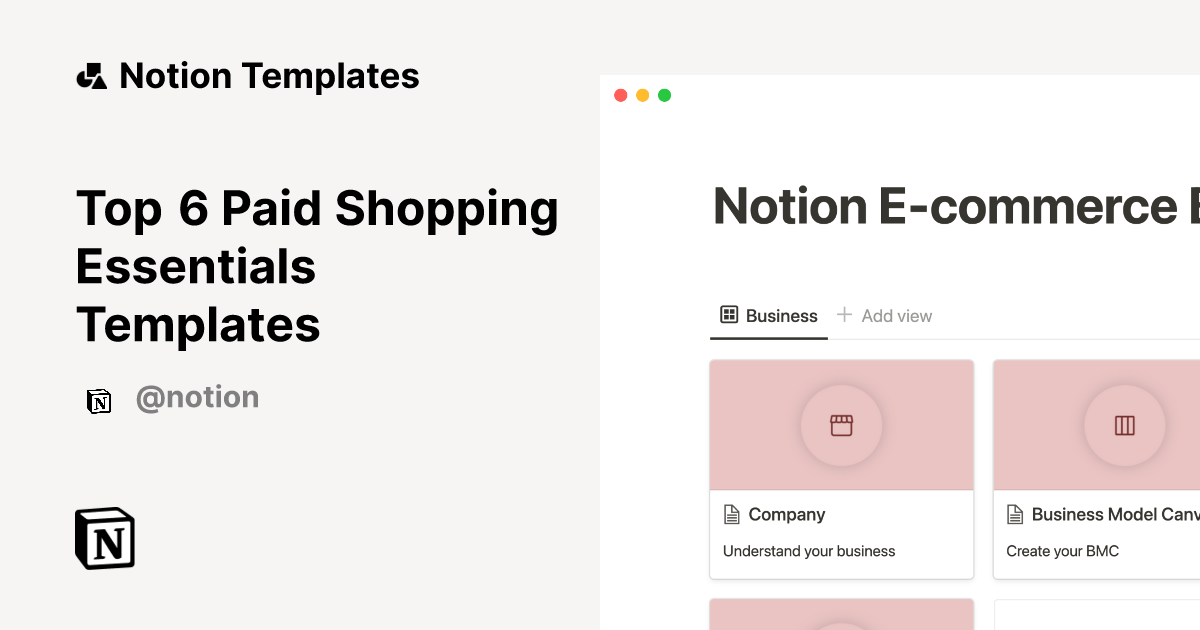The width and height of the screenshot is (1200, 630).
Task: Click the green traffic light dot
Action: coord(664,94)
